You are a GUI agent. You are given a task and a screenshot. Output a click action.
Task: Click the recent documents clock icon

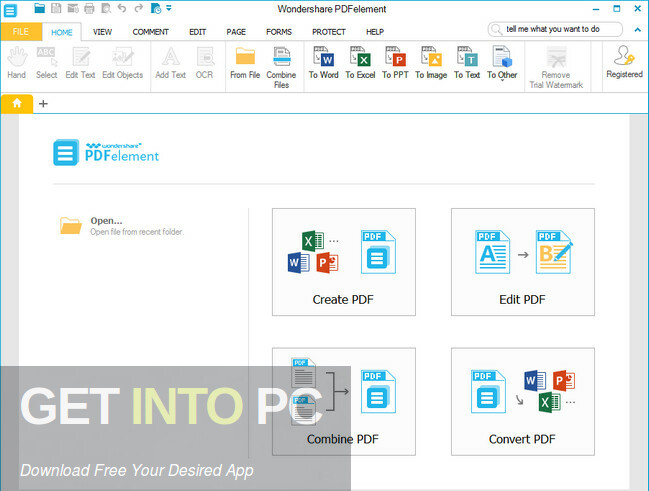pos(156,8)
